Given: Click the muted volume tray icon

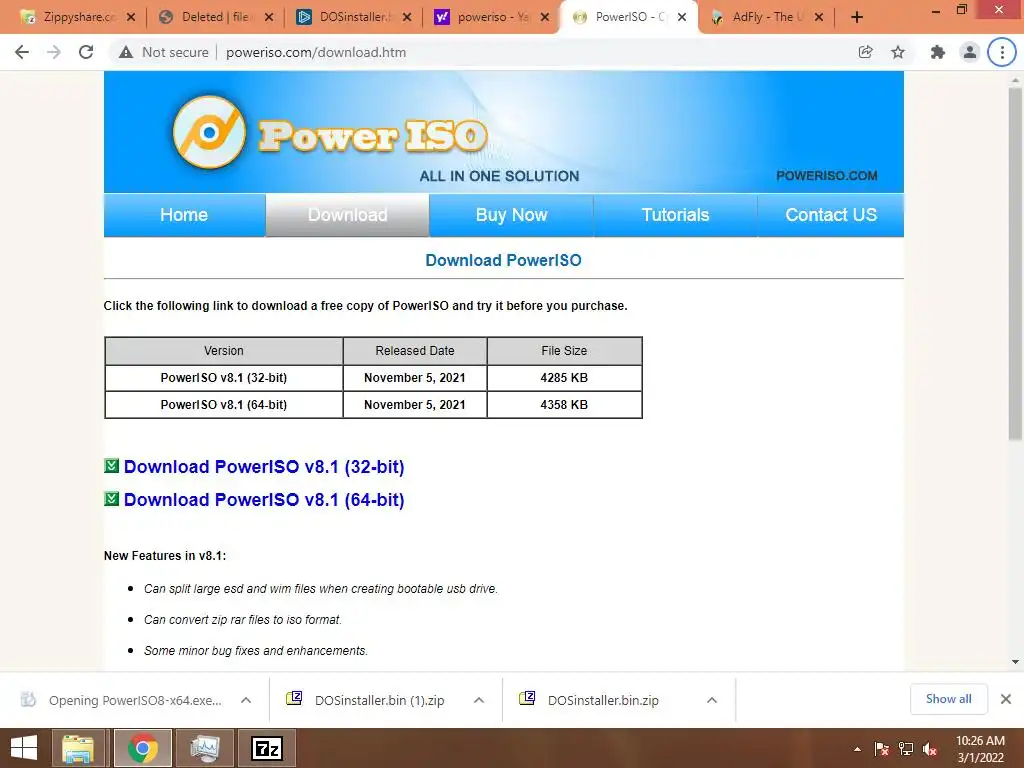Looking at the screenshot, I should click(930, 749).
